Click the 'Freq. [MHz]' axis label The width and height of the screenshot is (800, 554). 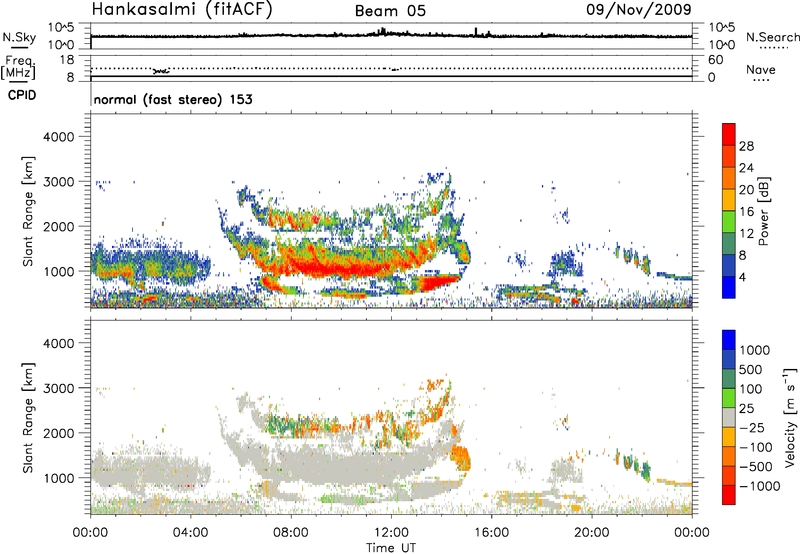tap(19, 67)
